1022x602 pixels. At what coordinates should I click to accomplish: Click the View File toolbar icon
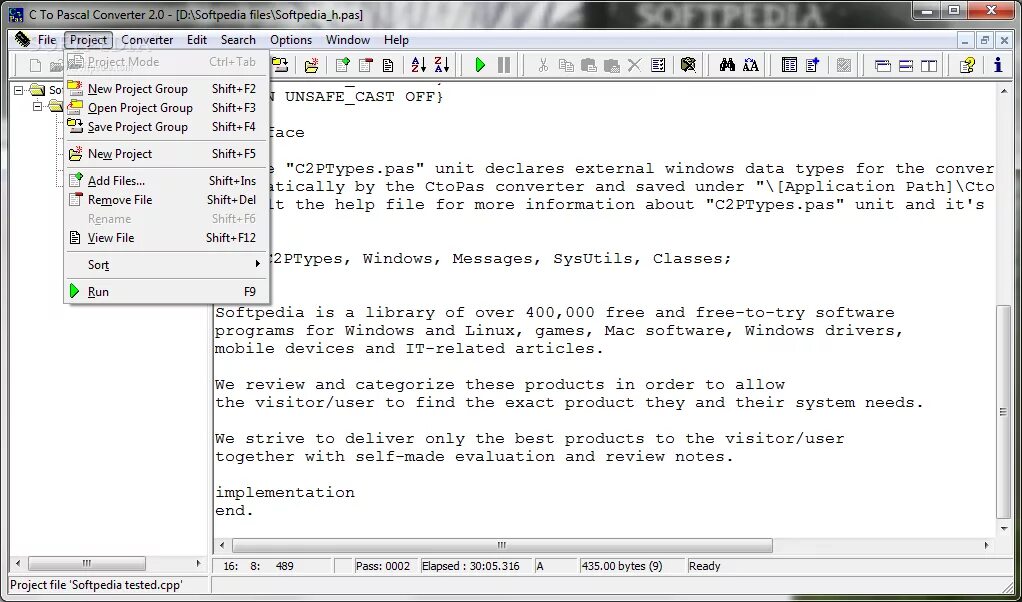click(388, 65)
